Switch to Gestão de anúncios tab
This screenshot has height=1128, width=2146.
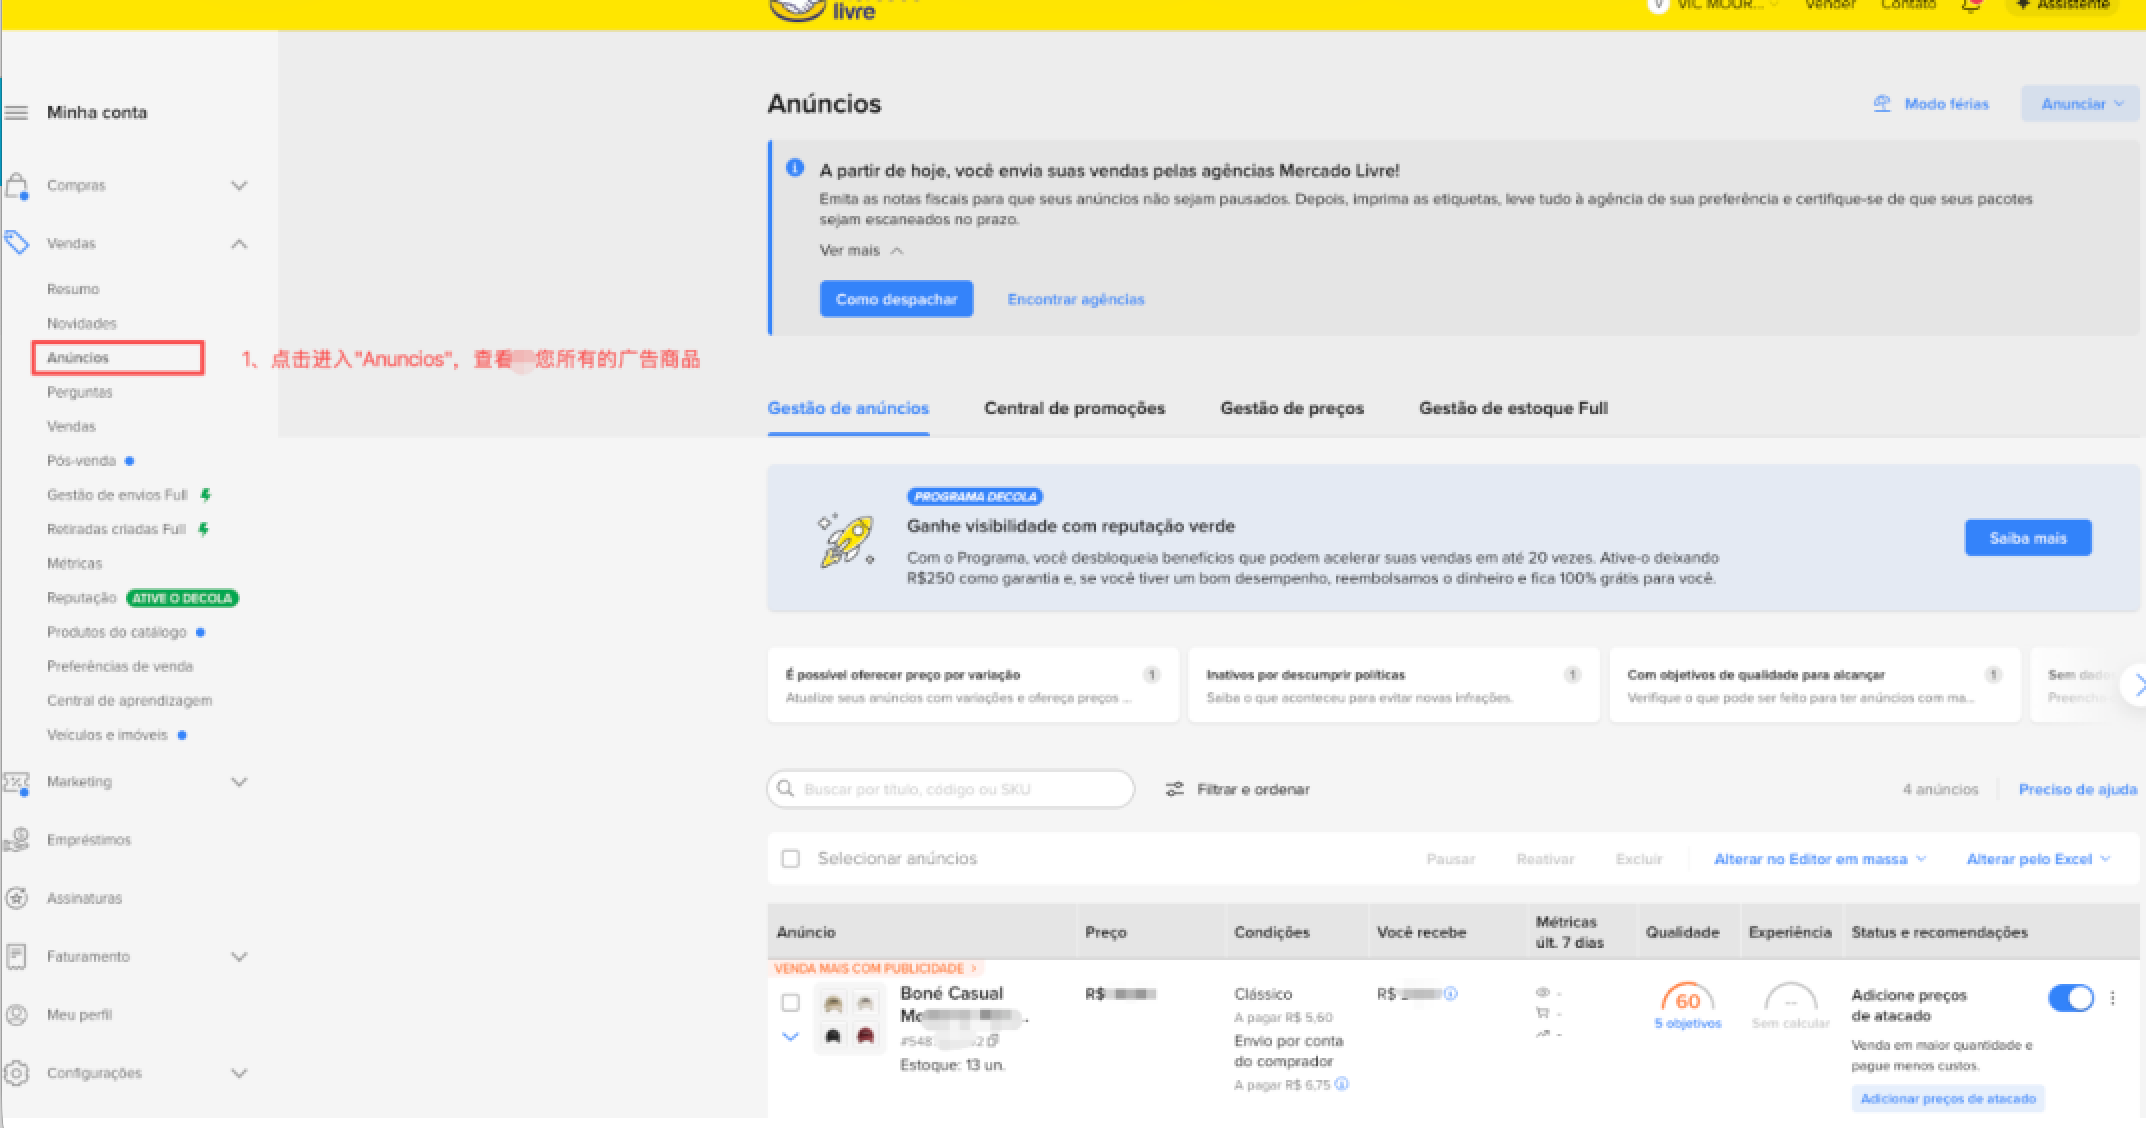[x=848, y=408]
